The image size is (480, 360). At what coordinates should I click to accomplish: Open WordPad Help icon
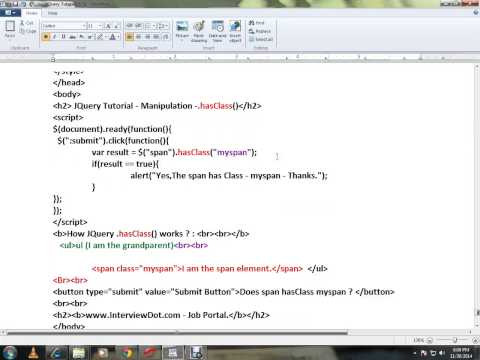click(476, 13)
